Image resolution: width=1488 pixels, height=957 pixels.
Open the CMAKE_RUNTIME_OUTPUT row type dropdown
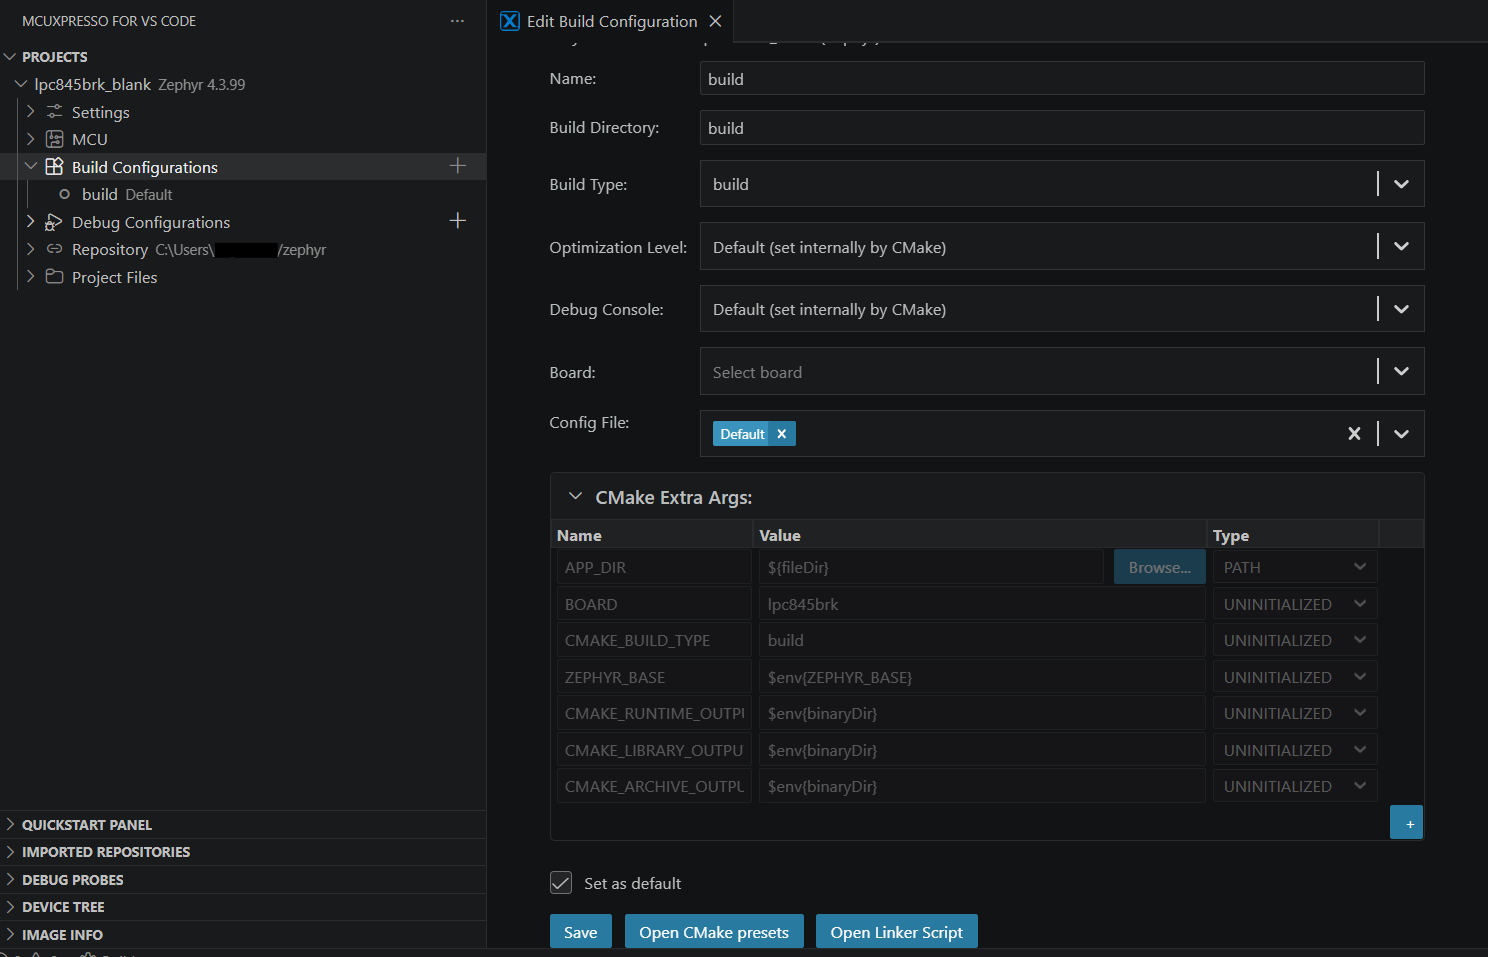click(x=1295, y=713)
